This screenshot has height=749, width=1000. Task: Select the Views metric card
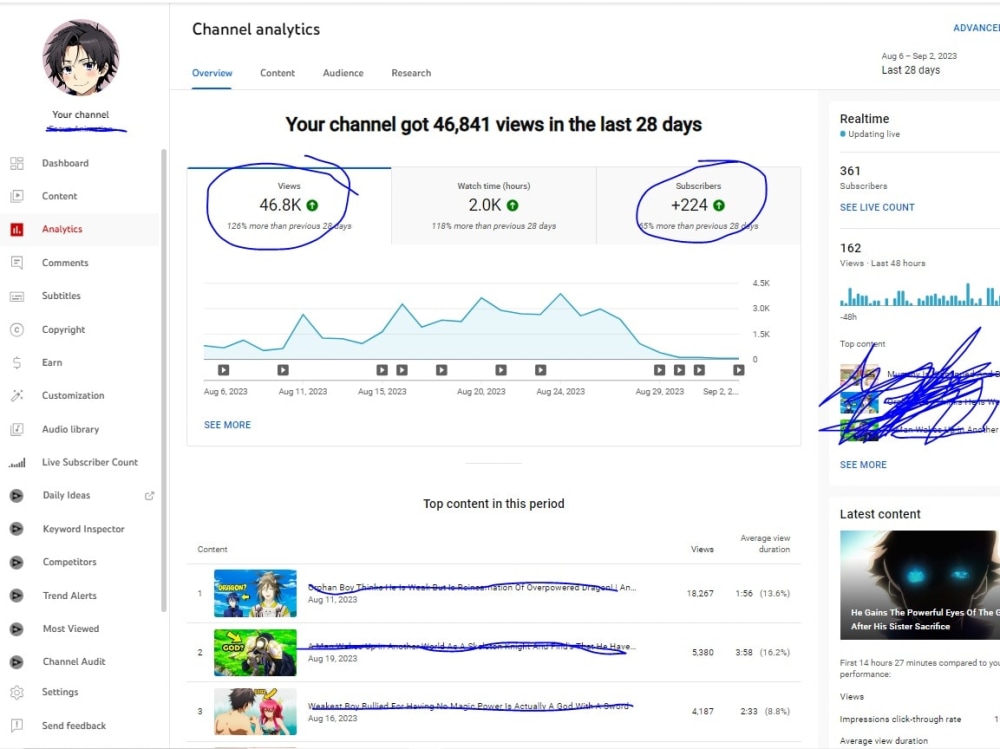click(289, 205)
